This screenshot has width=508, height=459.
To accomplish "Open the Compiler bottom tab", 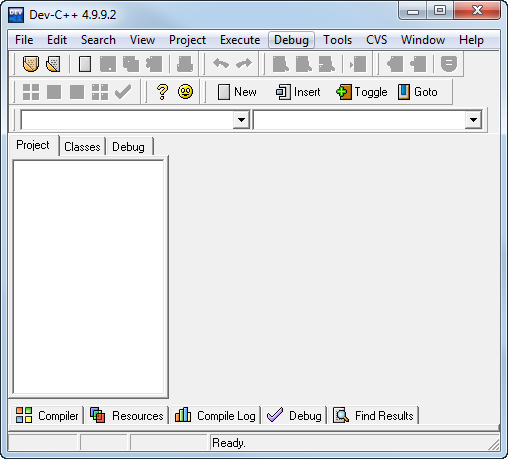I will pyautogui.click(x=47, y=415).
